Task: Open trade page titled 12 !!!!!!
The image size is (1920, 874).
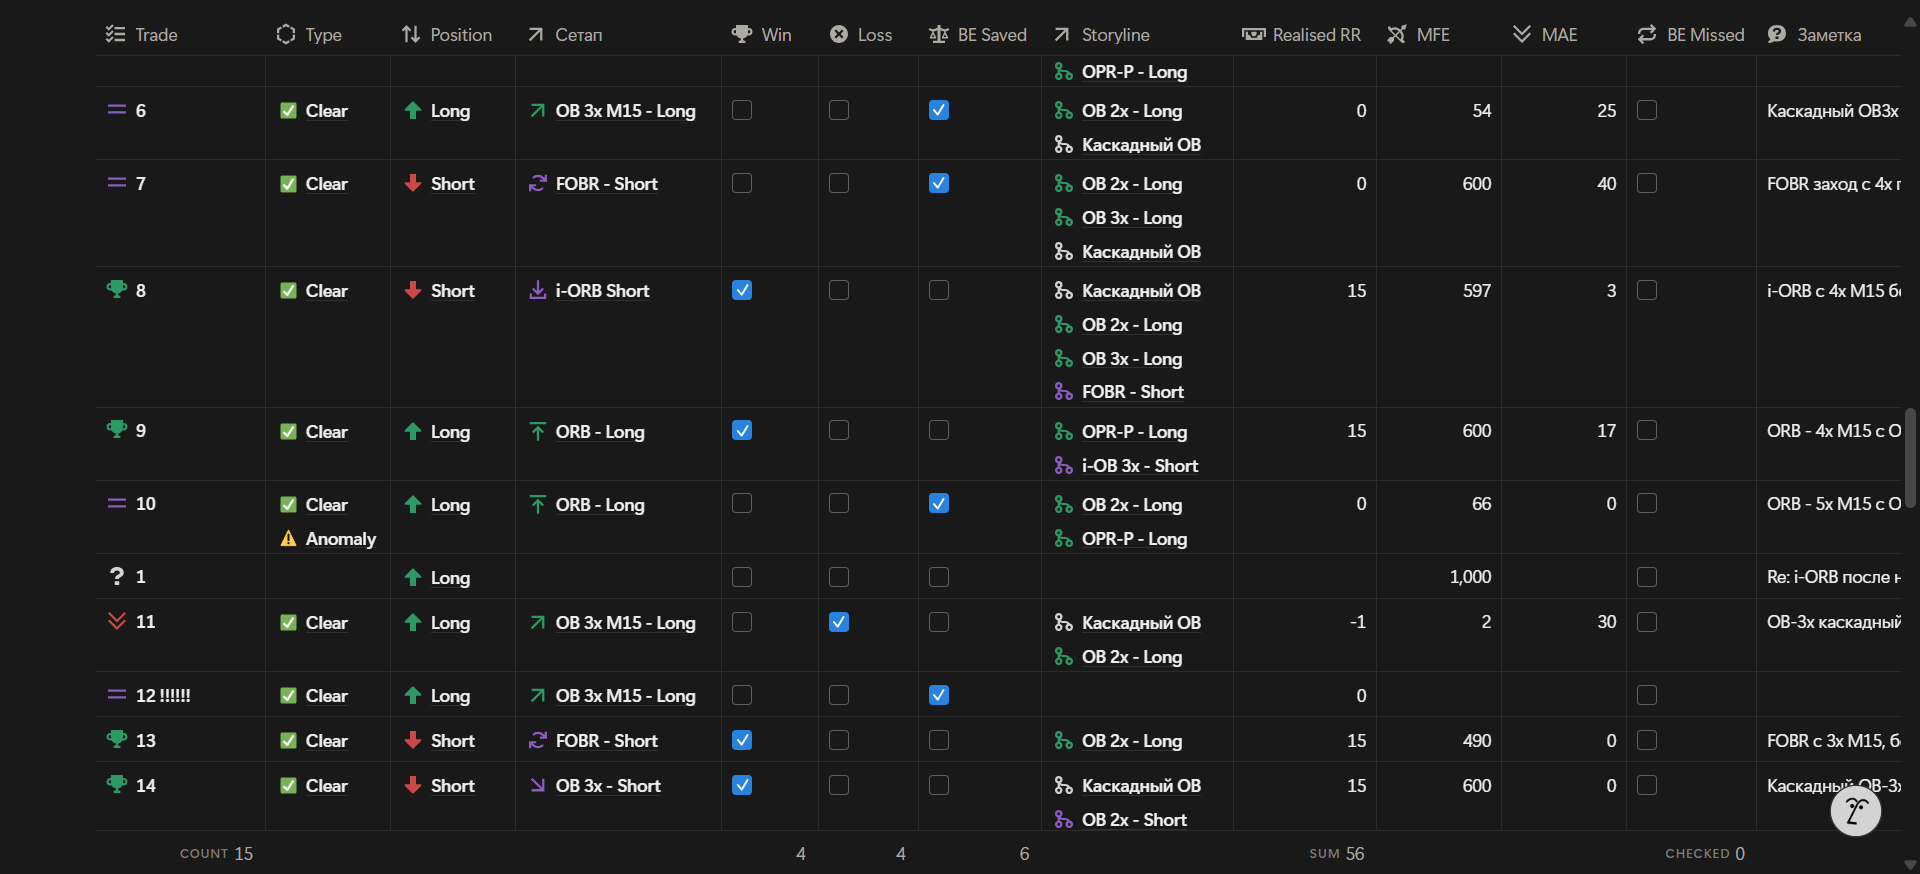Action: [163, 695]
